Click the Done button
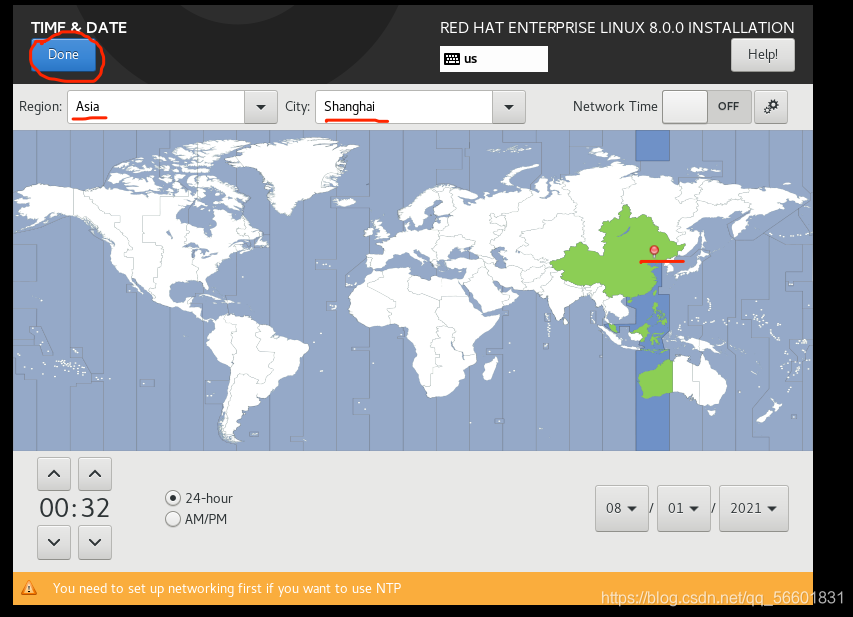This screenshot has height=617, width=853. tap(64, 55)
